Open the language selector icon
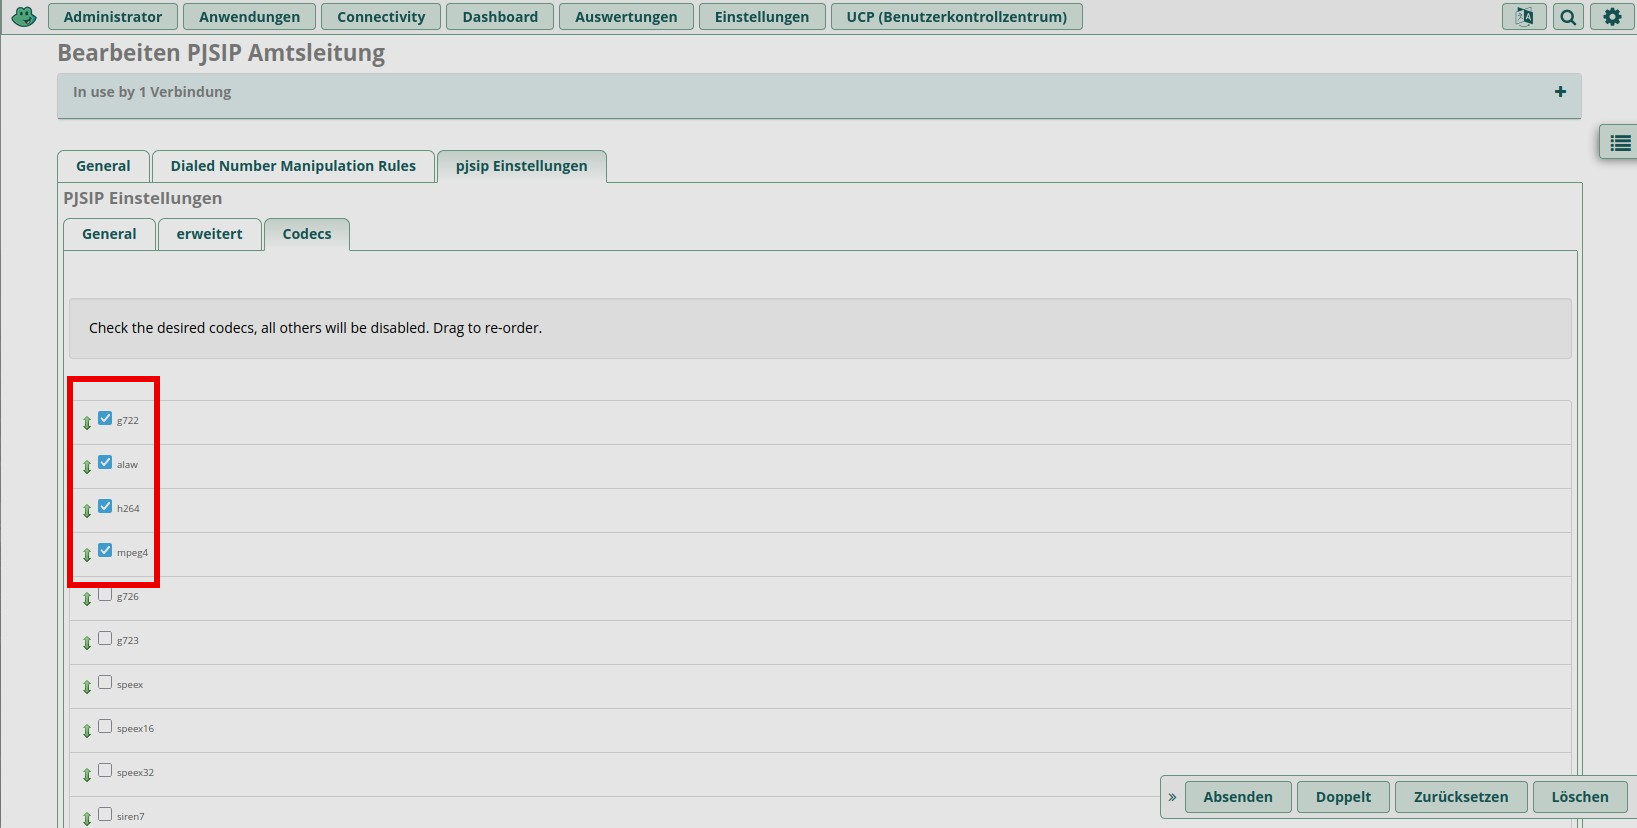 pyautogui.click(x=1524, y=17)
